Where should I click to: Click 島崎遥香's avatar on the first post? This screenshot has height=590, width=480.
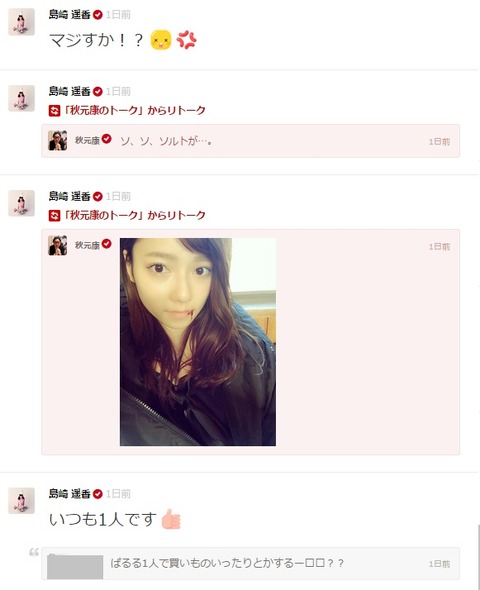point(21,22)
